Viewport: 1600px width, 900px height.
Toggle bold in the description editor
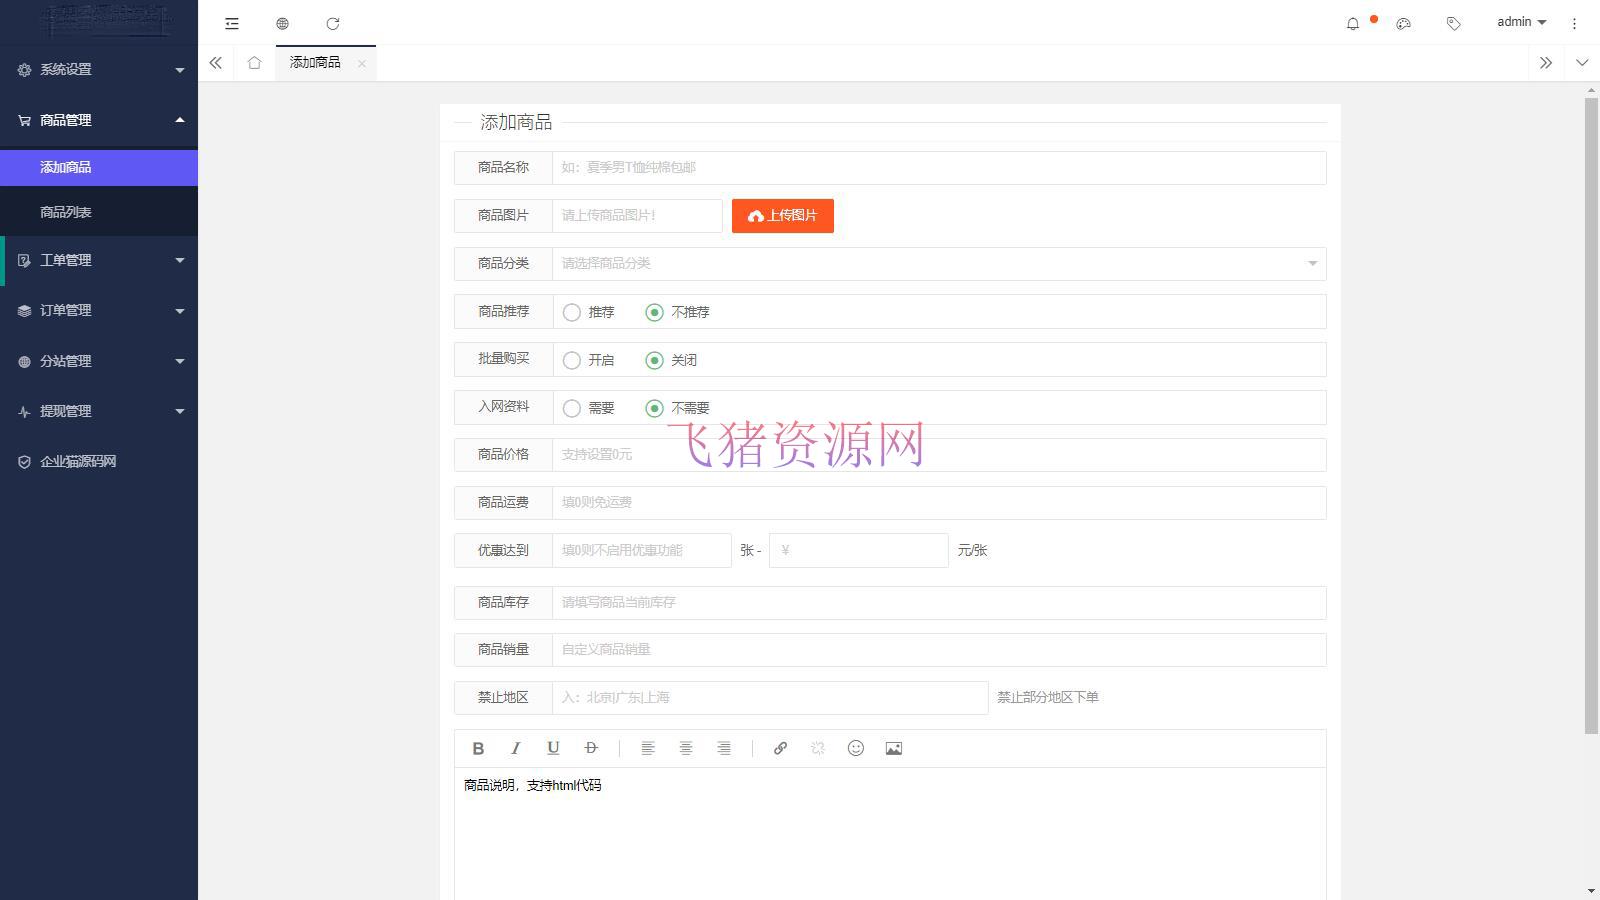(477, 748)
